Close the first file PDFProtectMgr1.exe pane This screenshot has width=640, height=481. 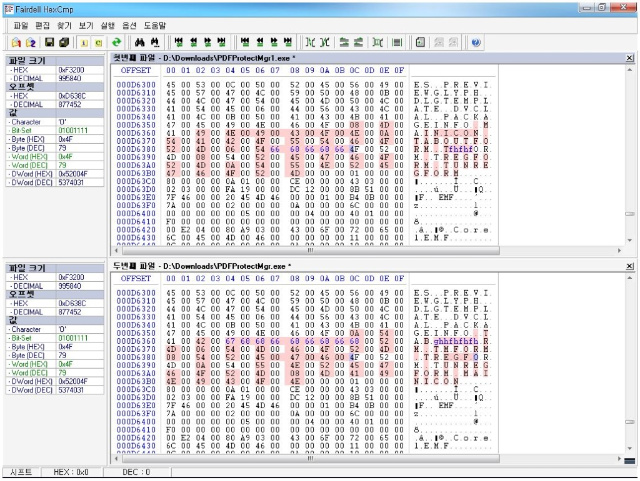coord(630,58)
